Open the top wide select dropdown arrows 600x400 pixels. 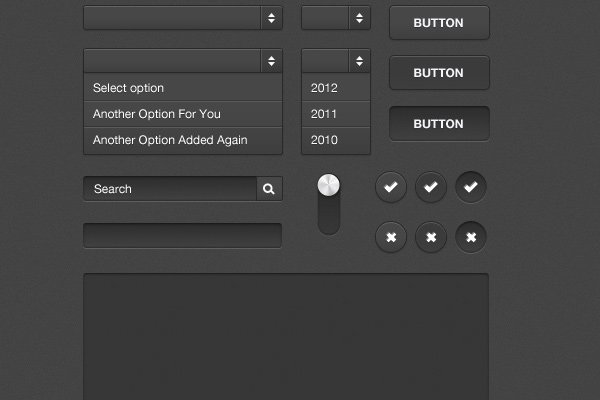pyautogui.click(x=271, y=18)
